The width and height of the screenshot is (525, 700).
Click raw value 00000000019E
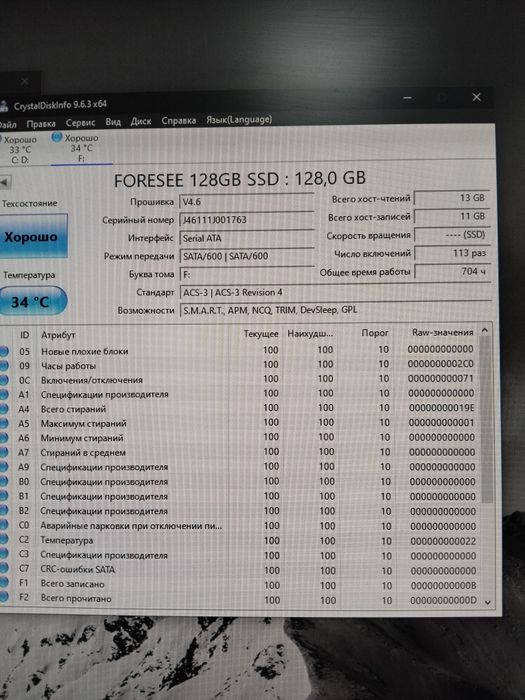pyautogui.click(x=442, y=408)
